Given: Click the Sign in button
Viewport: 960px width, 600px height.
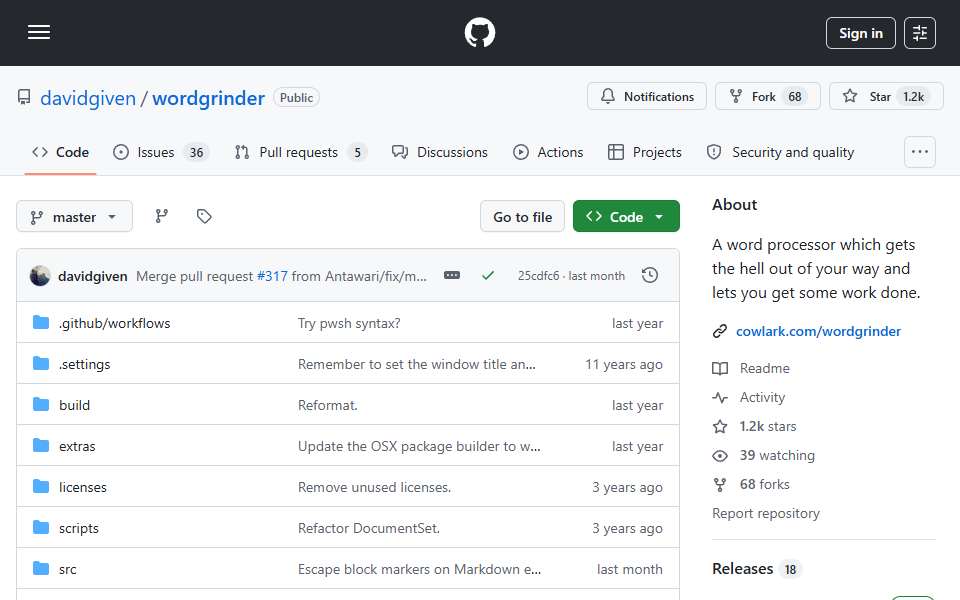Looking at the screenshot, I should click(860, 33).
